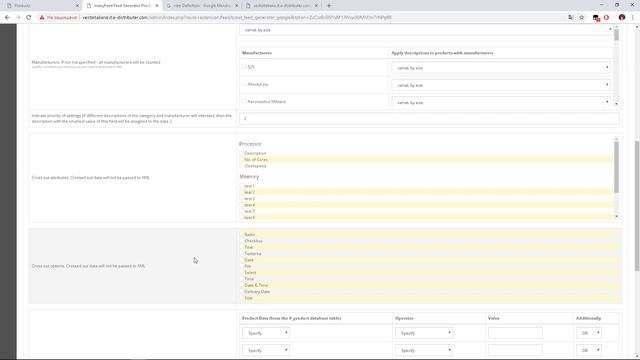
Task: Cross out Memory test 4 attribute
Action: pyautogui.click(x=242, y=205)
